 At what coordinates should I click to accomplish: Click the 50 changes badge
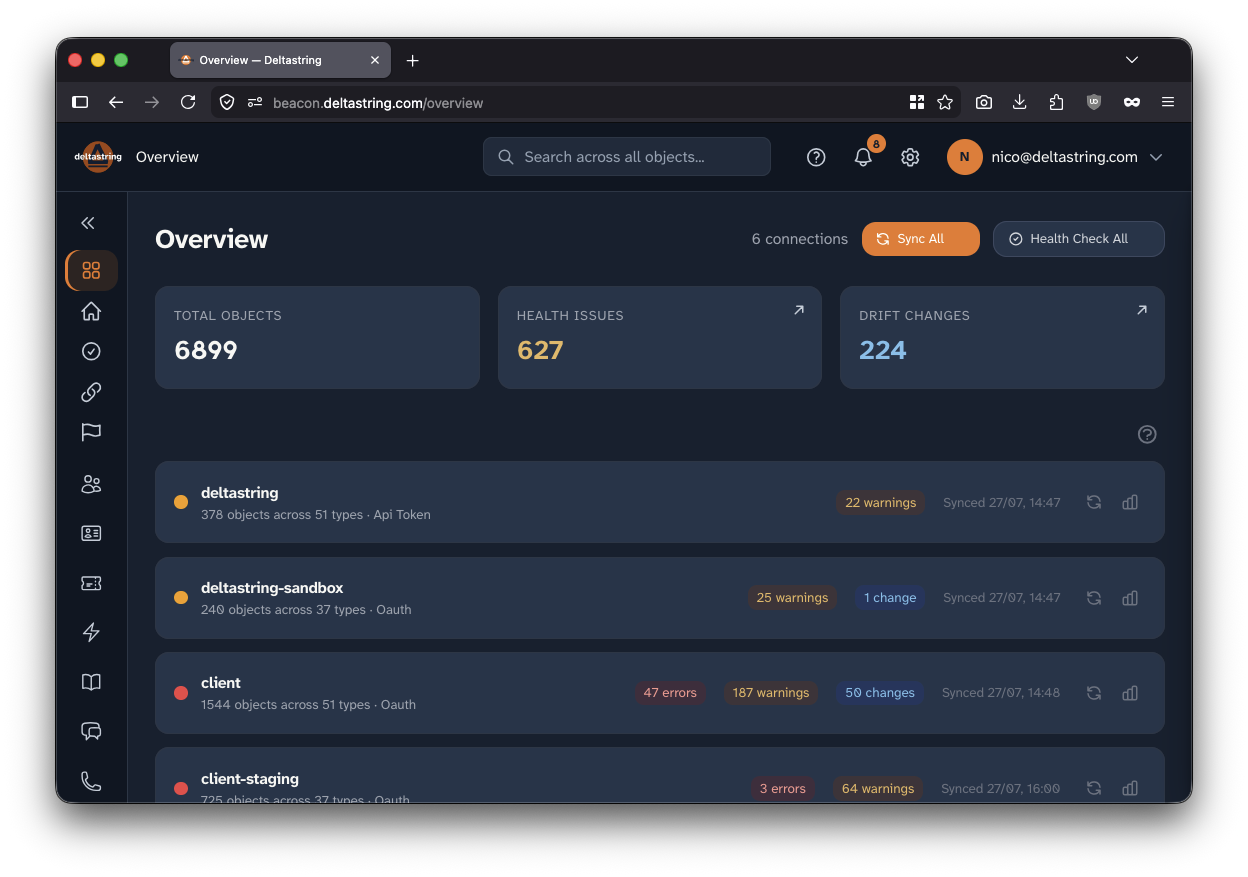point(880,693)
